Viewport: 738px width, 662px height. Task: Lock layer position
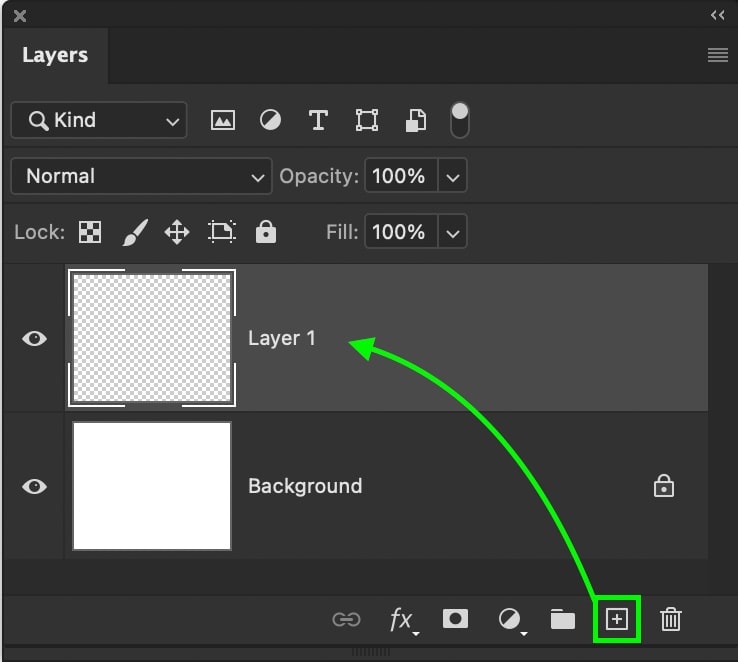coord(177,233)
